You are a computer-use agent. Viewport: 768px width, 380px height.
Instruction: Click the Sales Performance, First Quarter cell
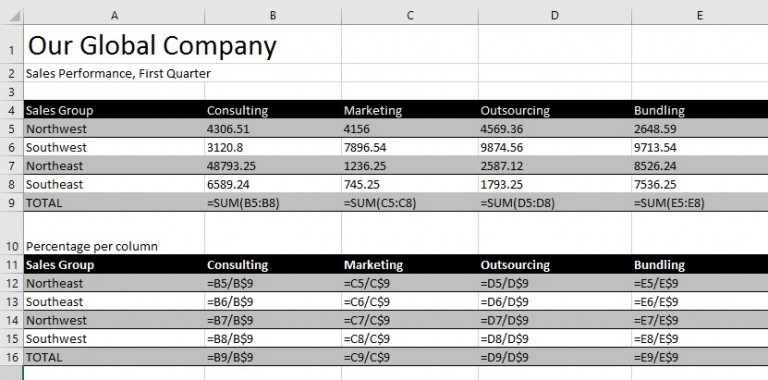(x=114, y=73)
